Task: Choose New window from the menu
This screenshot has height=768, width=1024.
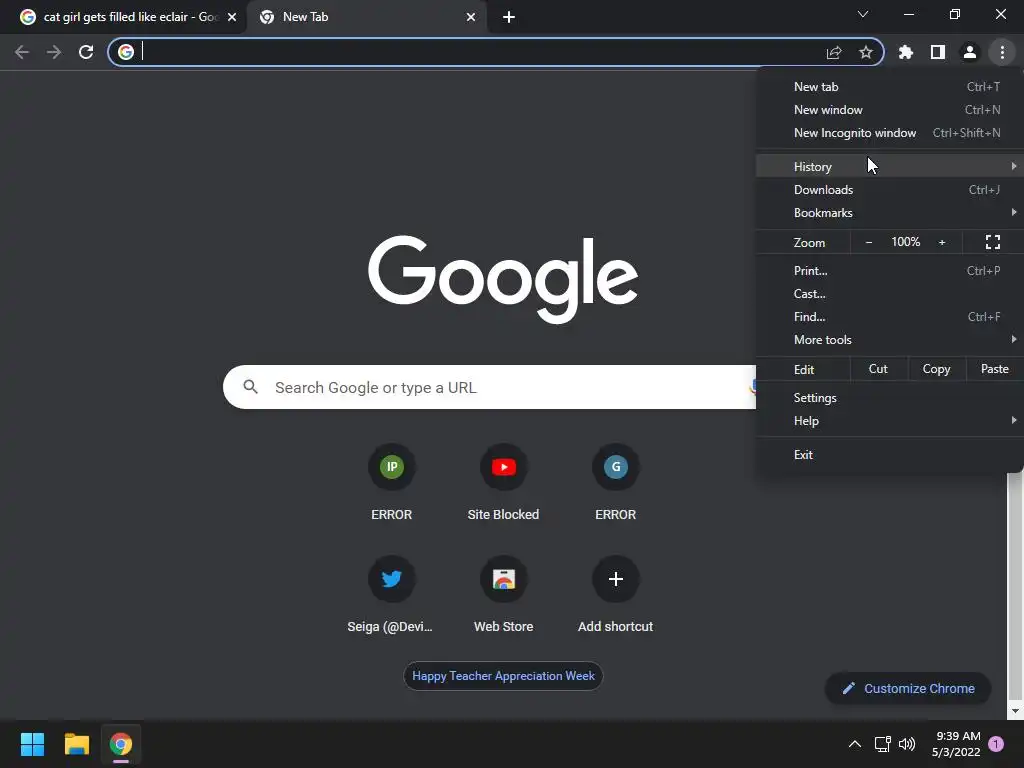Action: (889, 110)
